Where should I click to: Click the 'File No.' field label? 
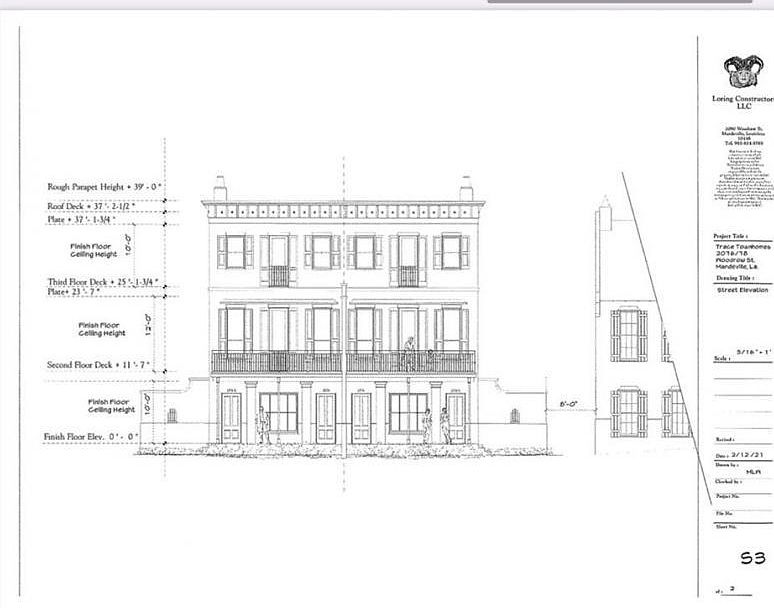click(725, 513)
